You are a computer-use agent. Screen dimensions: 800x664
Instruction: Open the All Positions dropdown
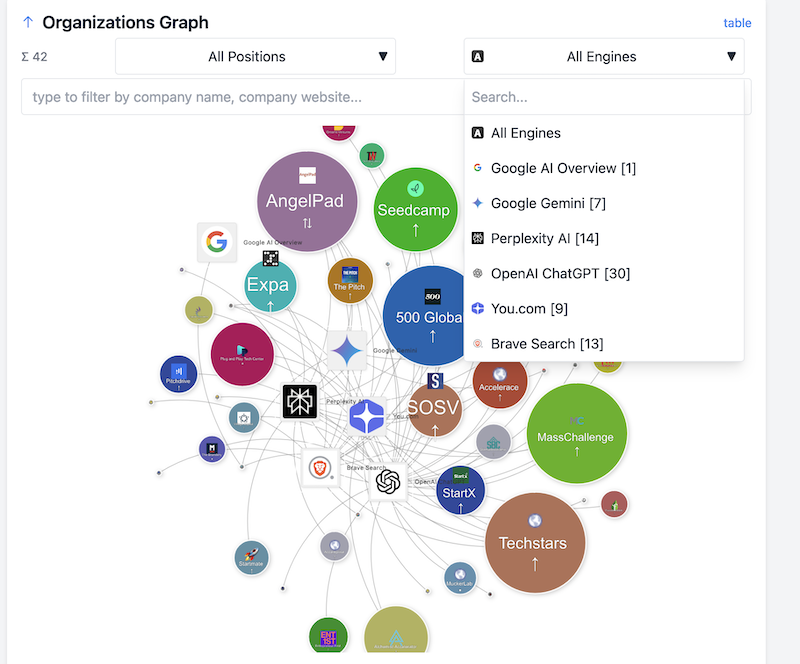pos(255,56)
